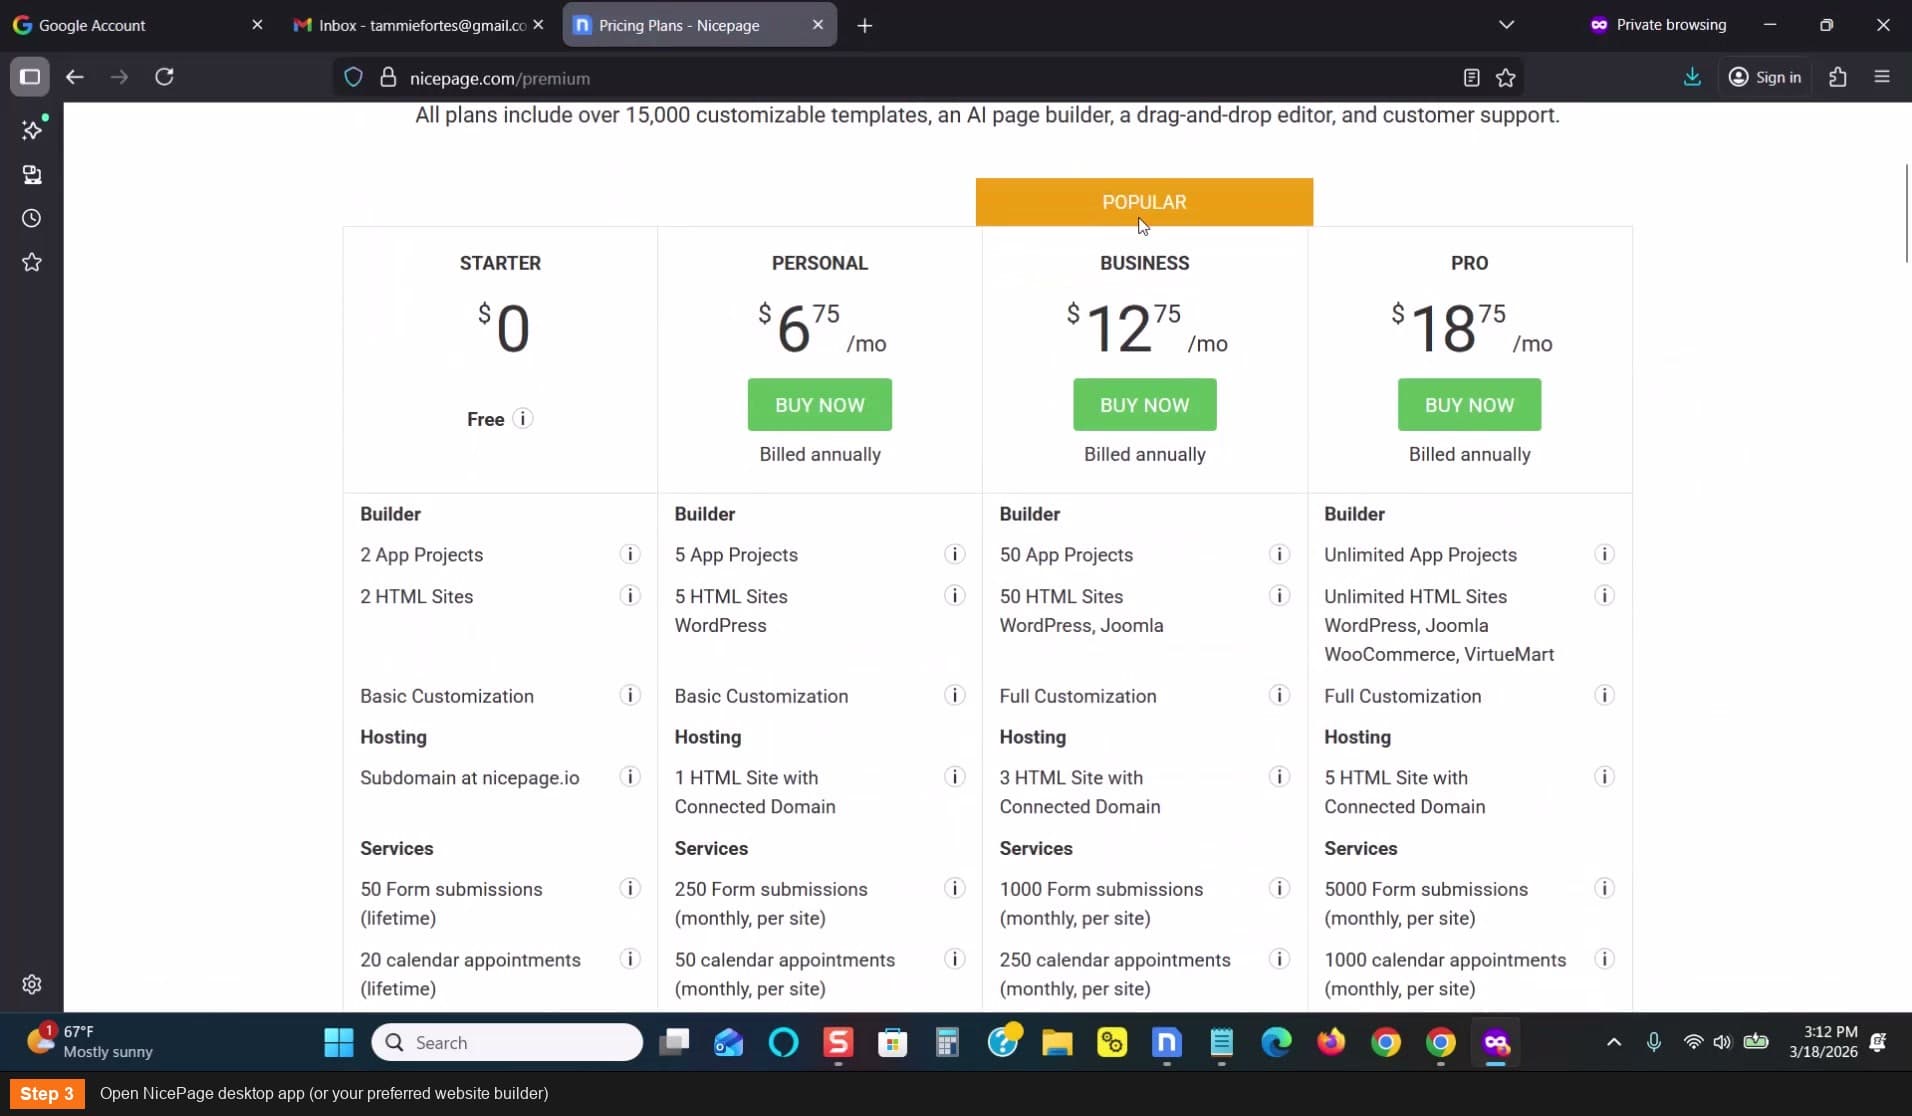The image size is (1912, 1116).
Task: Click info icon next to Free
Action: [x=522, y=418]
